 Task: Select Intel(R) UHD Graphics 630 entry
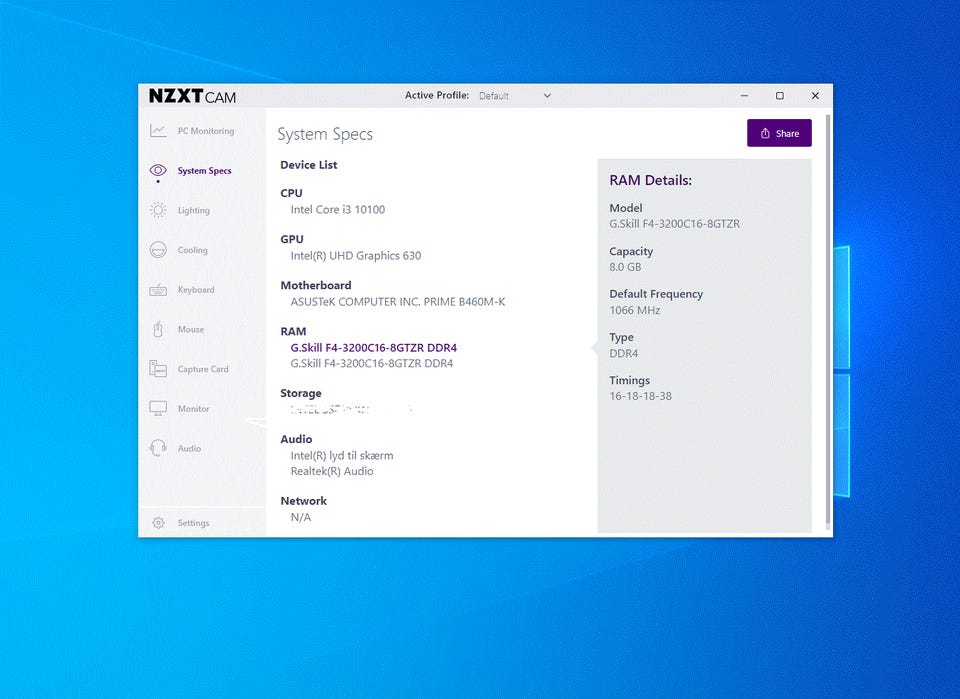tap(356, 256)
